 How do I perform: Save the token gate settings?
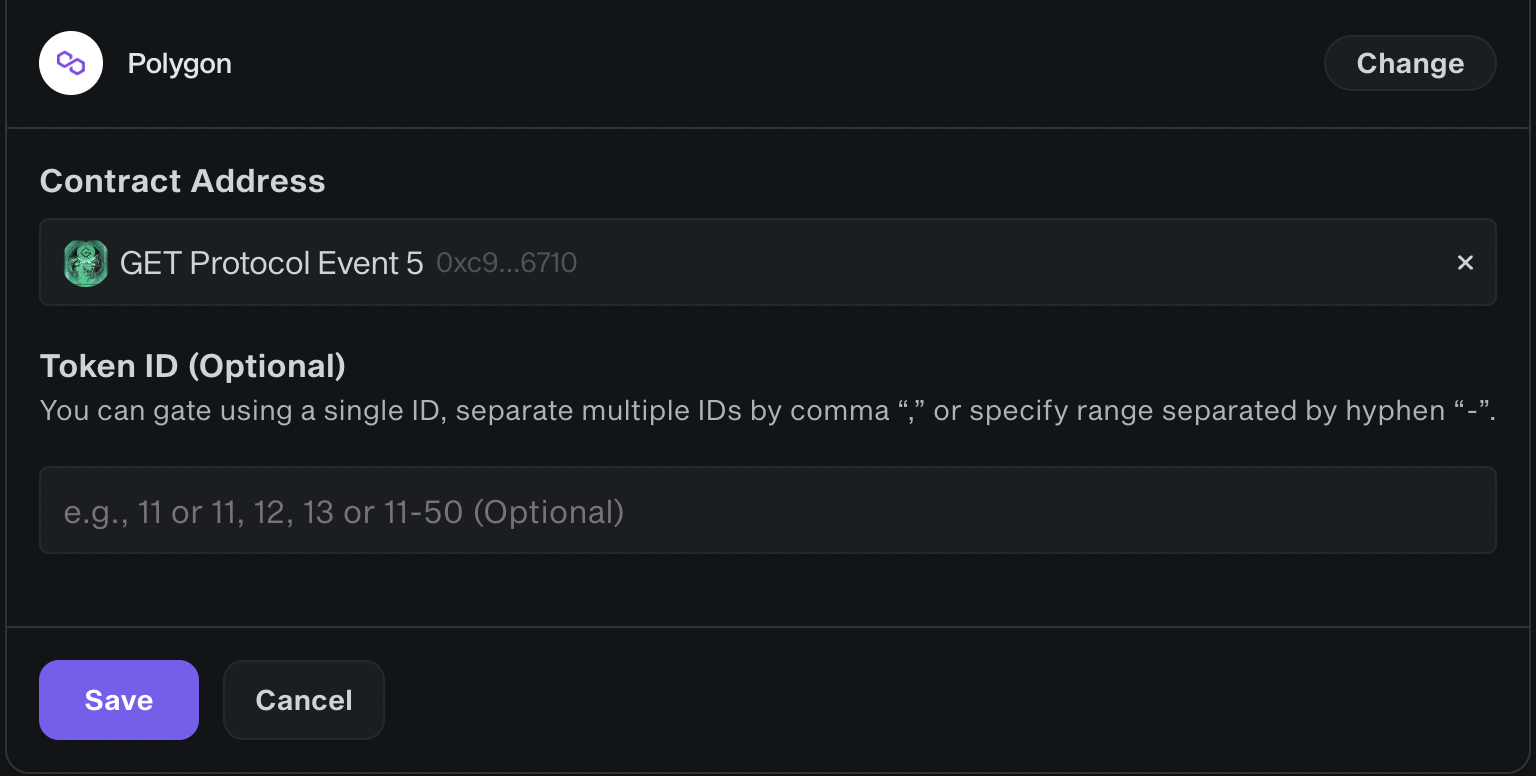click(119, 700)
